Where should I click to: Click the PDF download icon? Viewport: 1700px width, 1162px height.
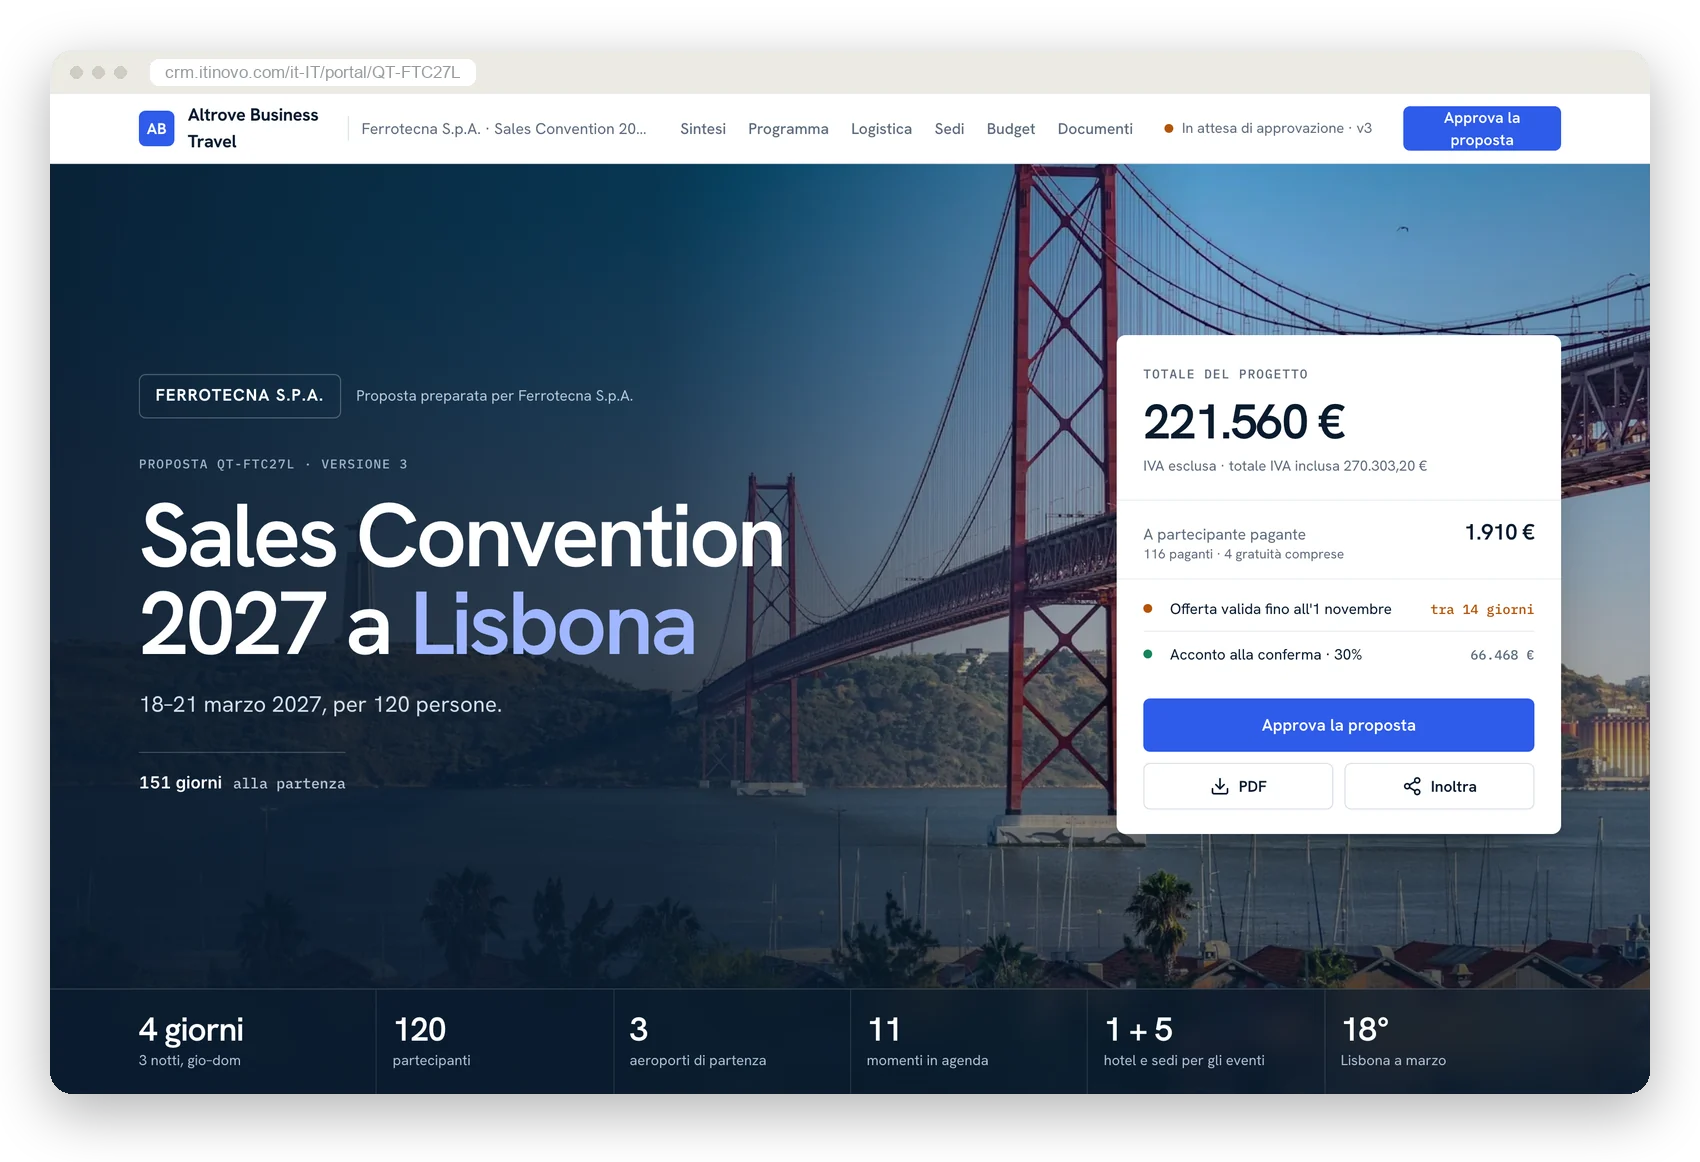(x=1219, y=786)
